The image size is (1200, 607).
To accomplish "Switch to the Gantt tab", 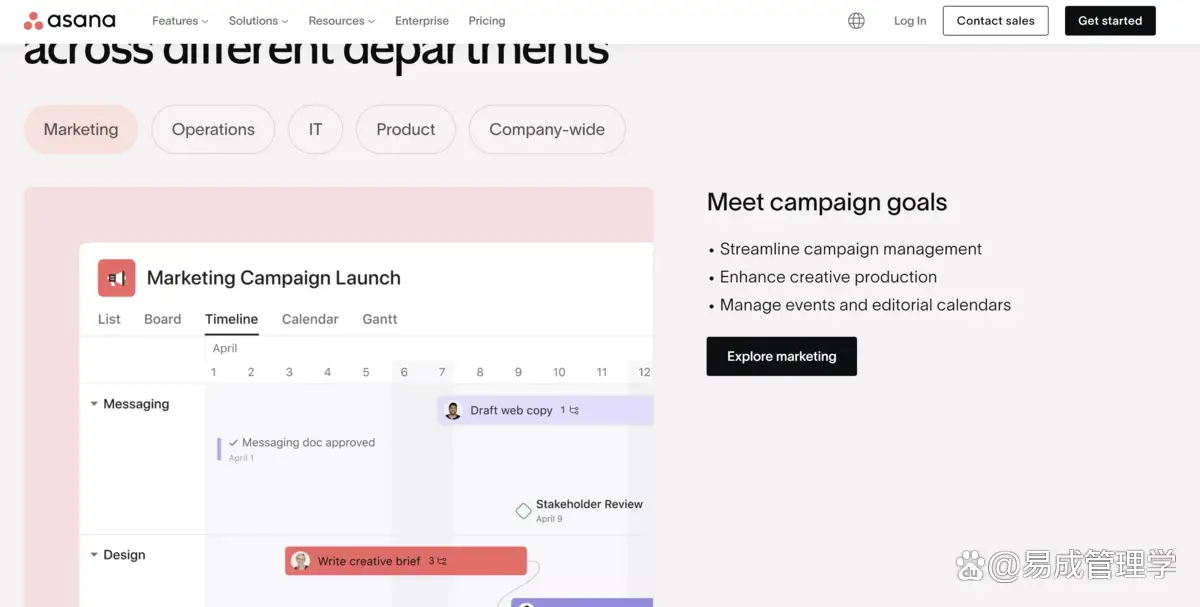I will pos(380,319).
